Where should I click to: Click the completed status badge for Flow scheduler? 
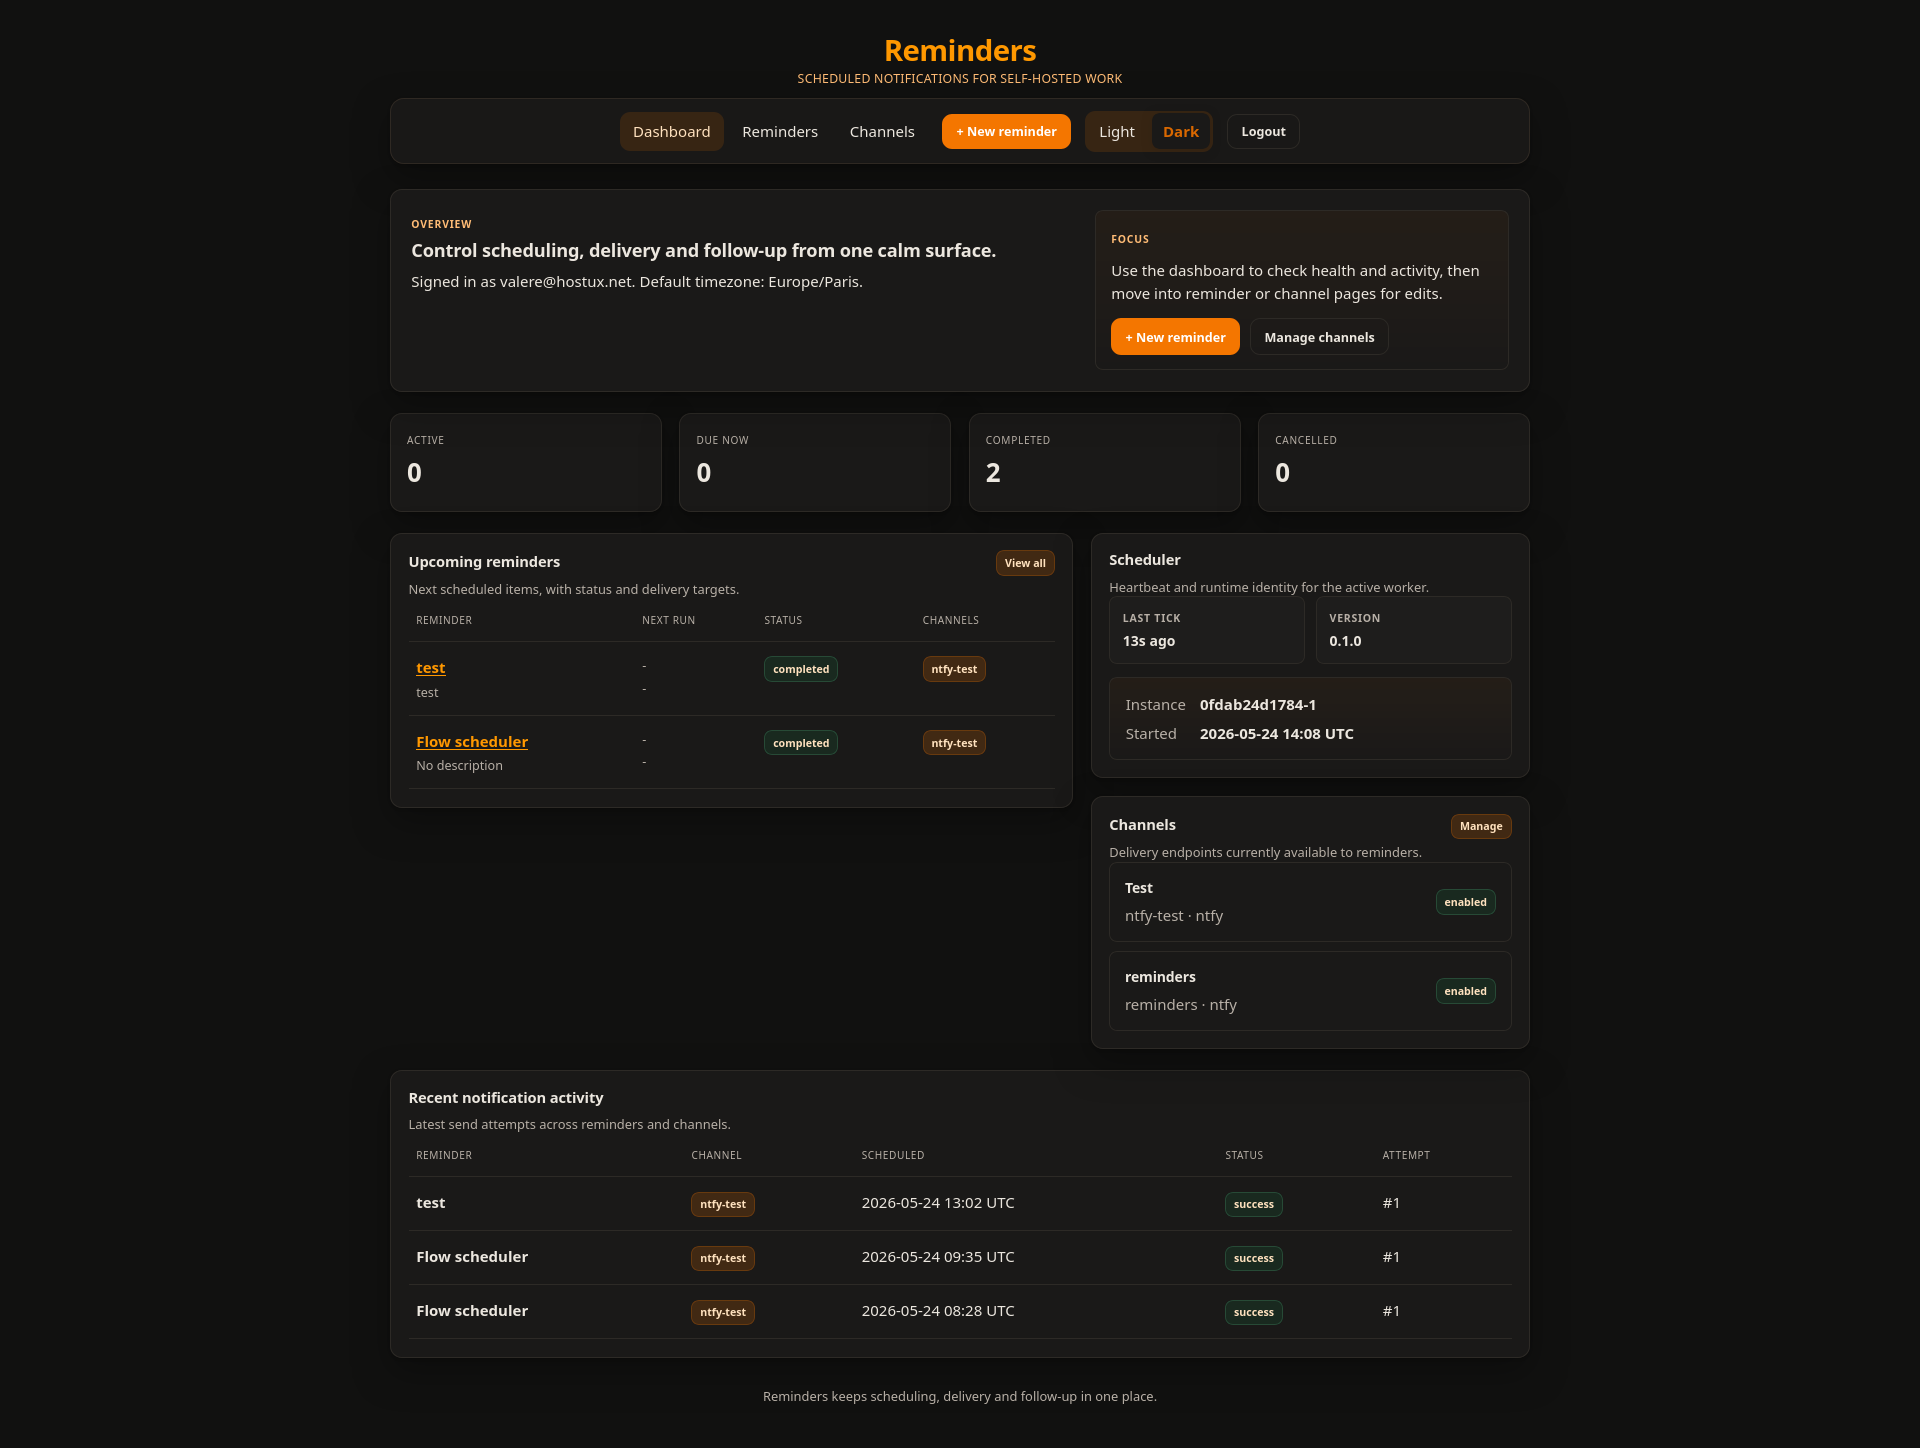coord(801,743)
